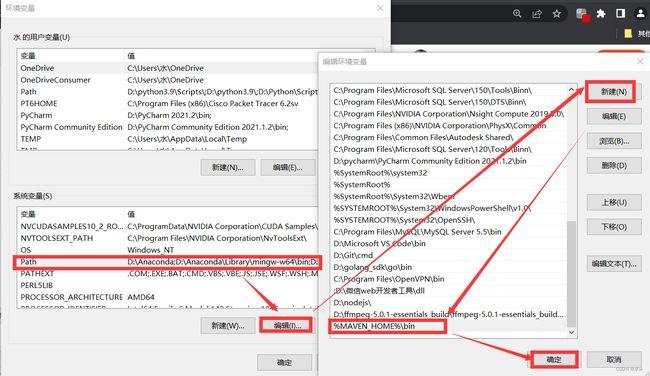
Task: Select the Autodesk Shared\ path entry
Action: pos(449,137)
